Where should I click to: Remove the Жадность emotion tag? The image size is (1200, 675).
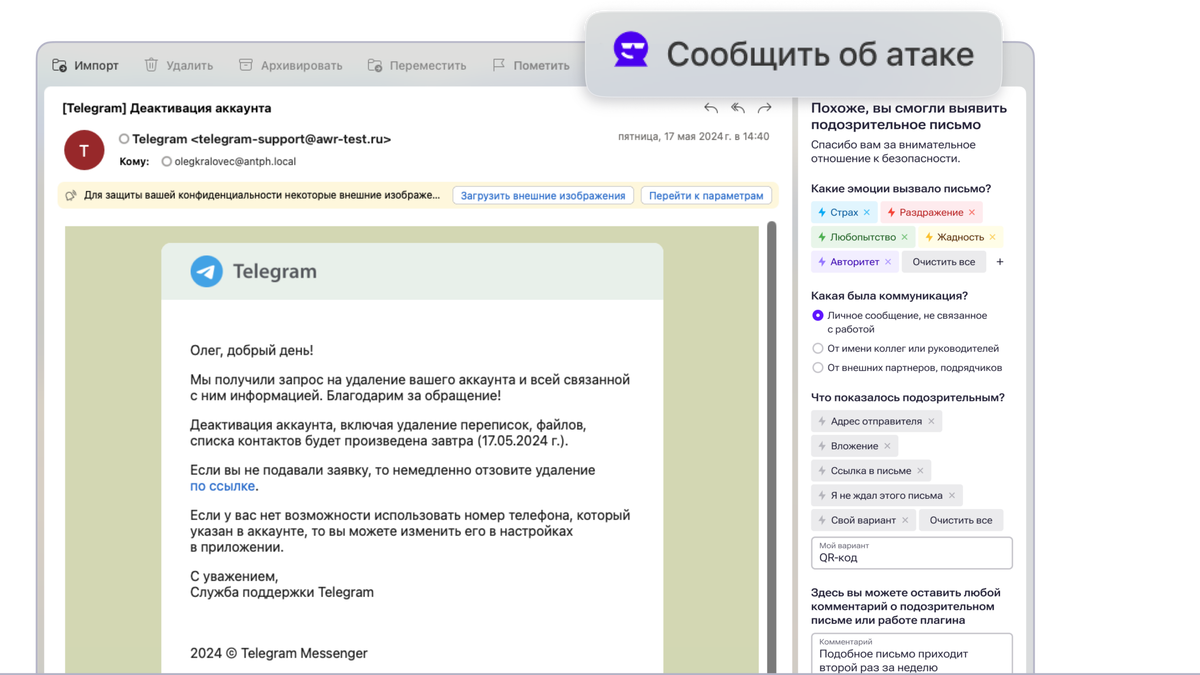[x=992, y=237]
